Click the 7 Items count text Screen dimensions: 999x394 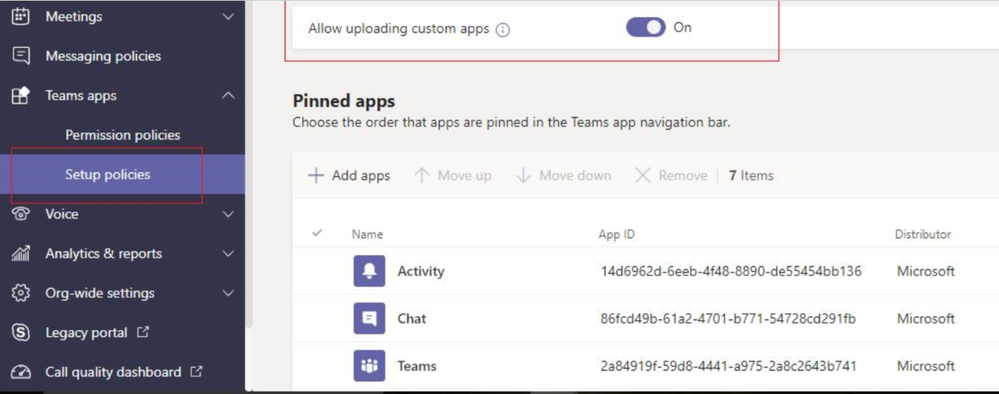[x=751, y=176]
